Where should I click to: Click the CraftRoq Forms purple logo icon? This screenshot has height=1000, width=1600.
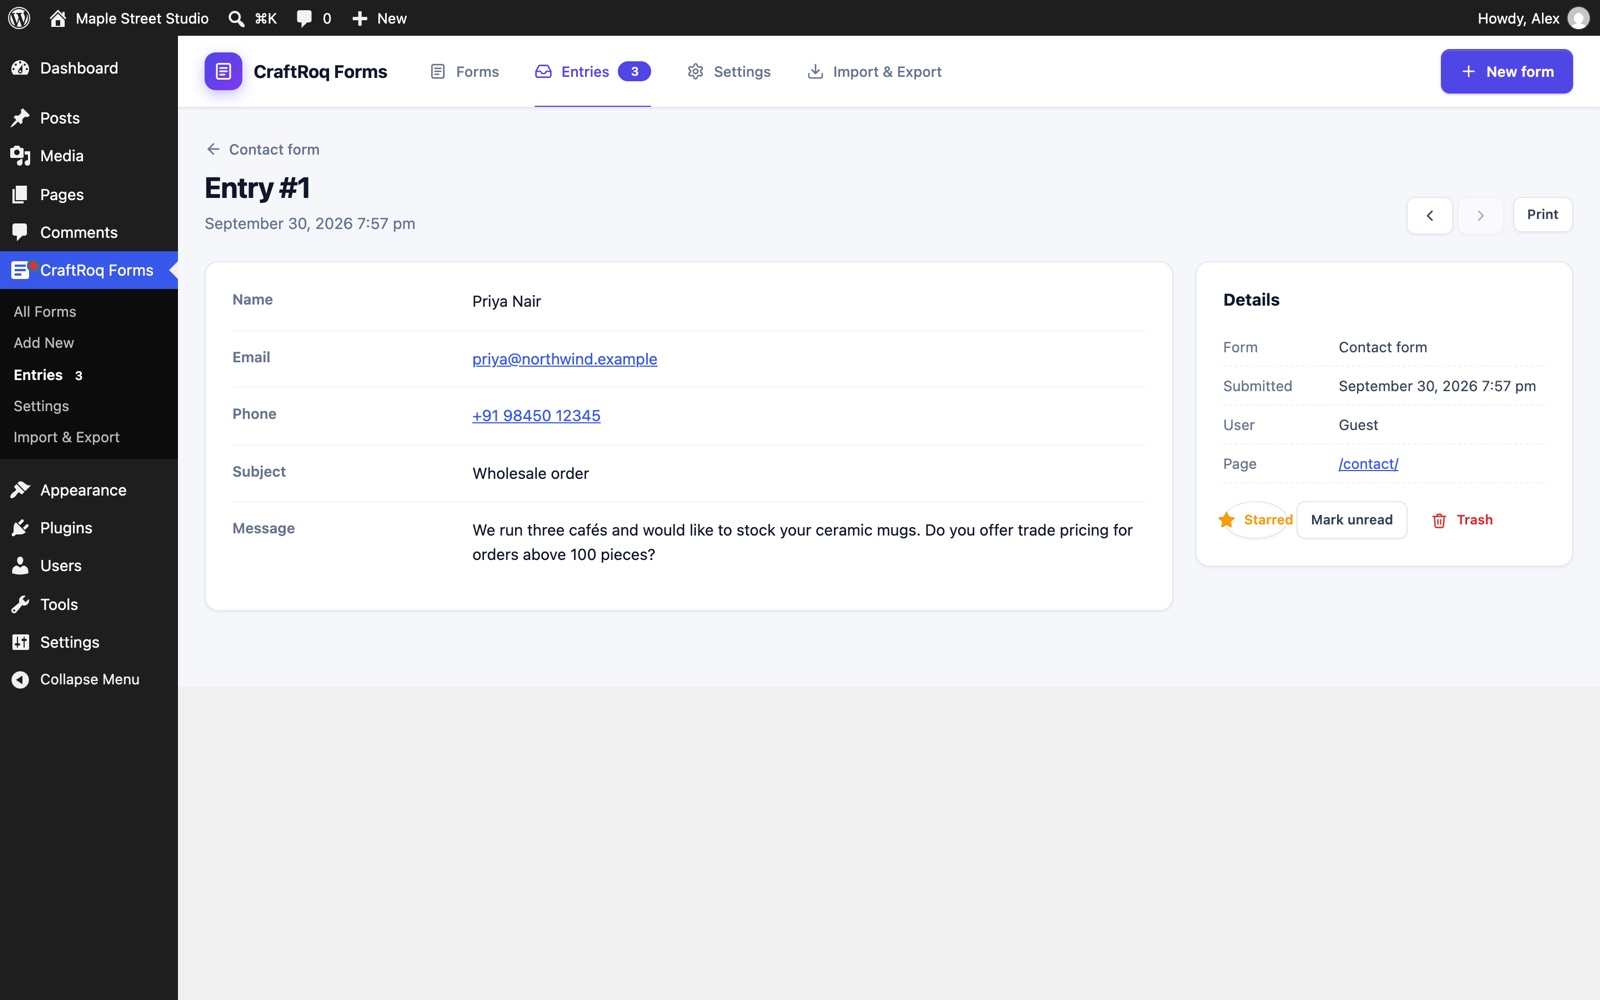pyautogui.click(x=223, y=71)
